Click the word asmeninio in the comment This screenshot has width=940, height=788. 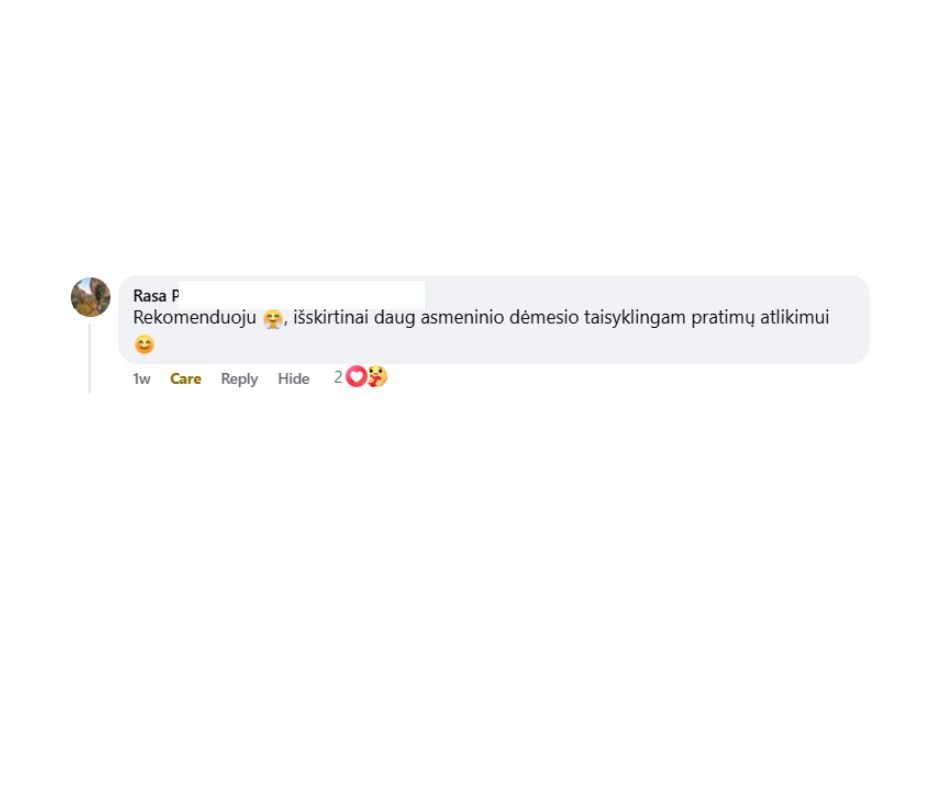tap(462, 317)
